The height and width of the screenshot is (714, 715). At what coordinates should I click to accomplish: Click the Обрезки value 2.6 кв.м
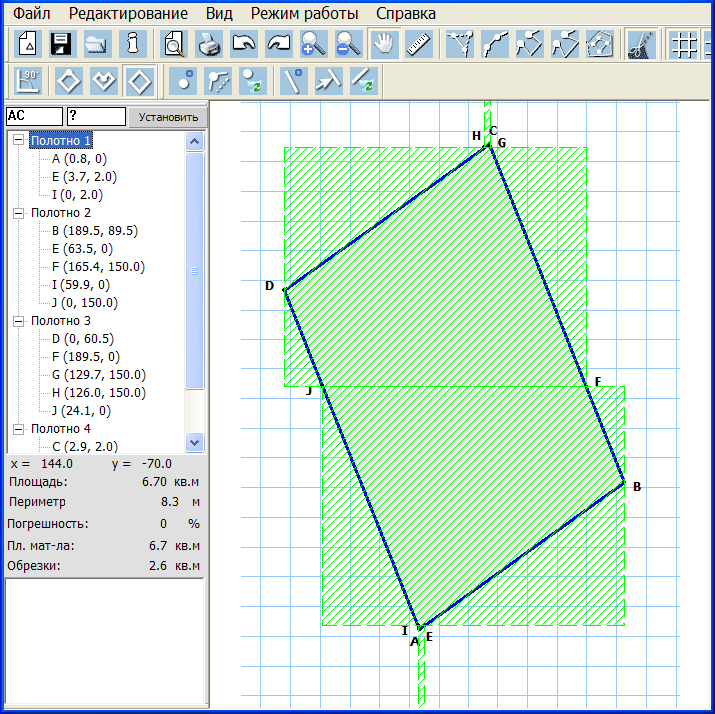[x=174, y=566]
